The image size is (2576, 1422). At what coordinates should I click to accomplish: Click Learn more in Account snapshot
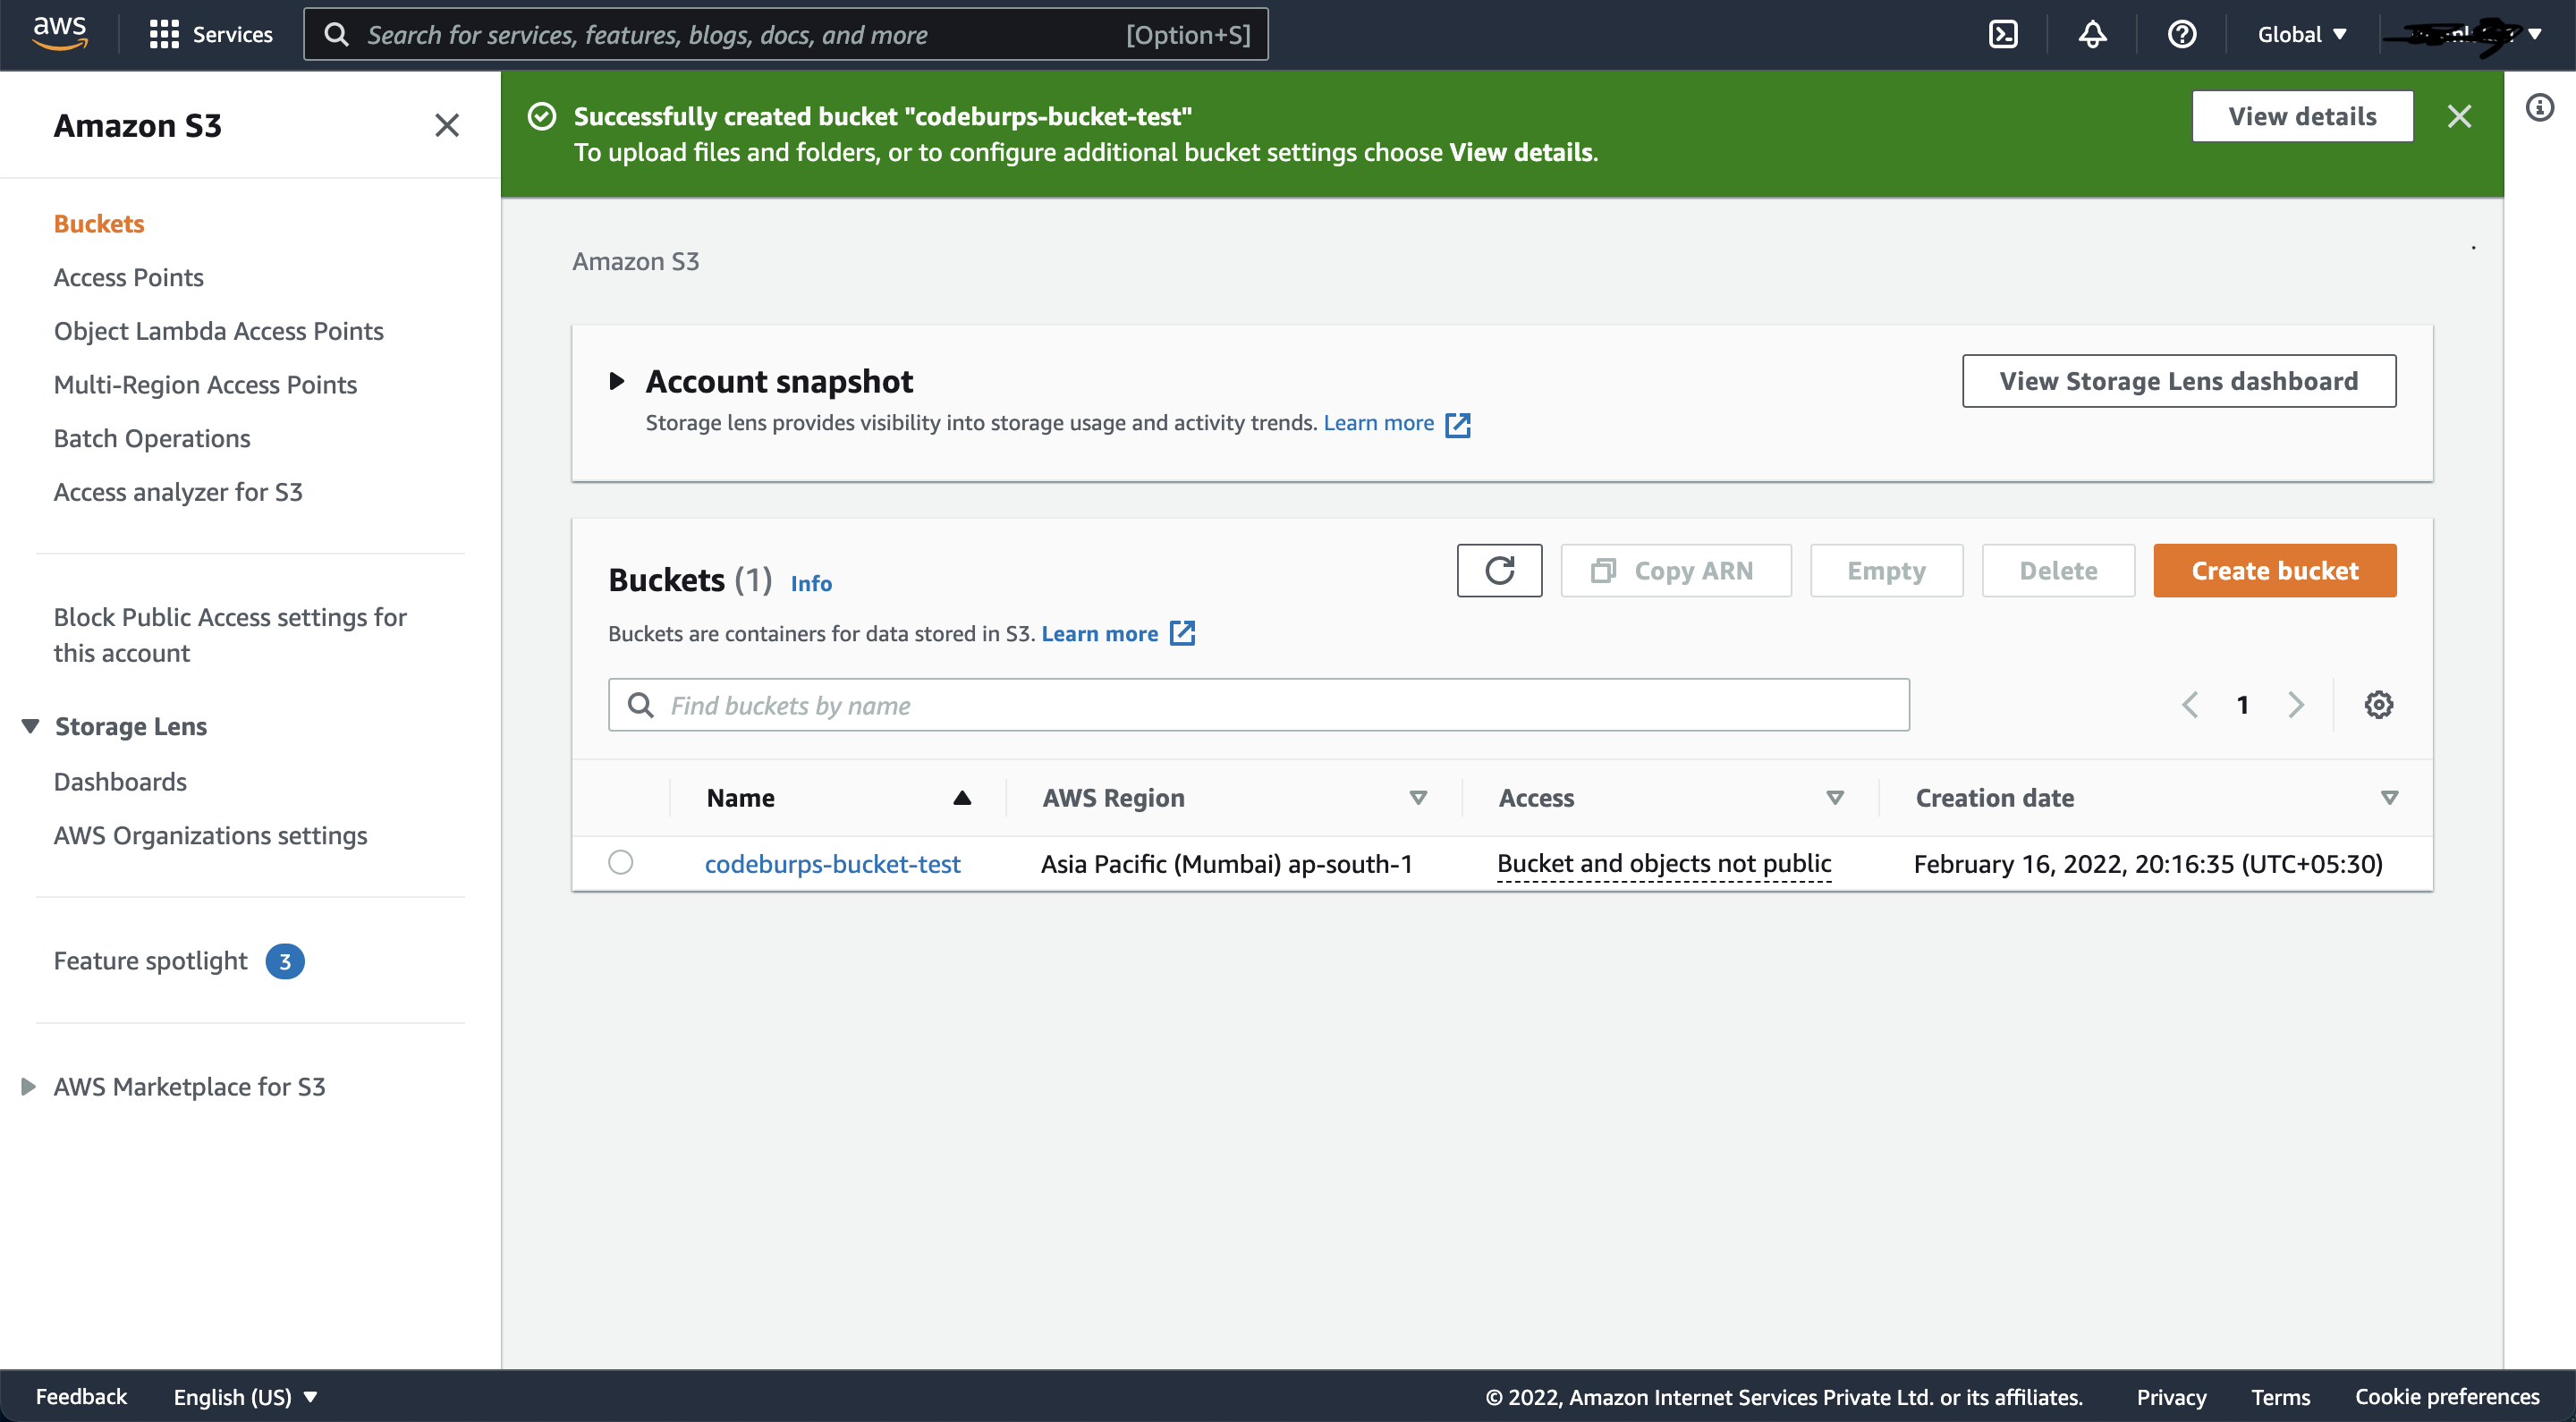pyautogui.click(x=1378, y=423)
